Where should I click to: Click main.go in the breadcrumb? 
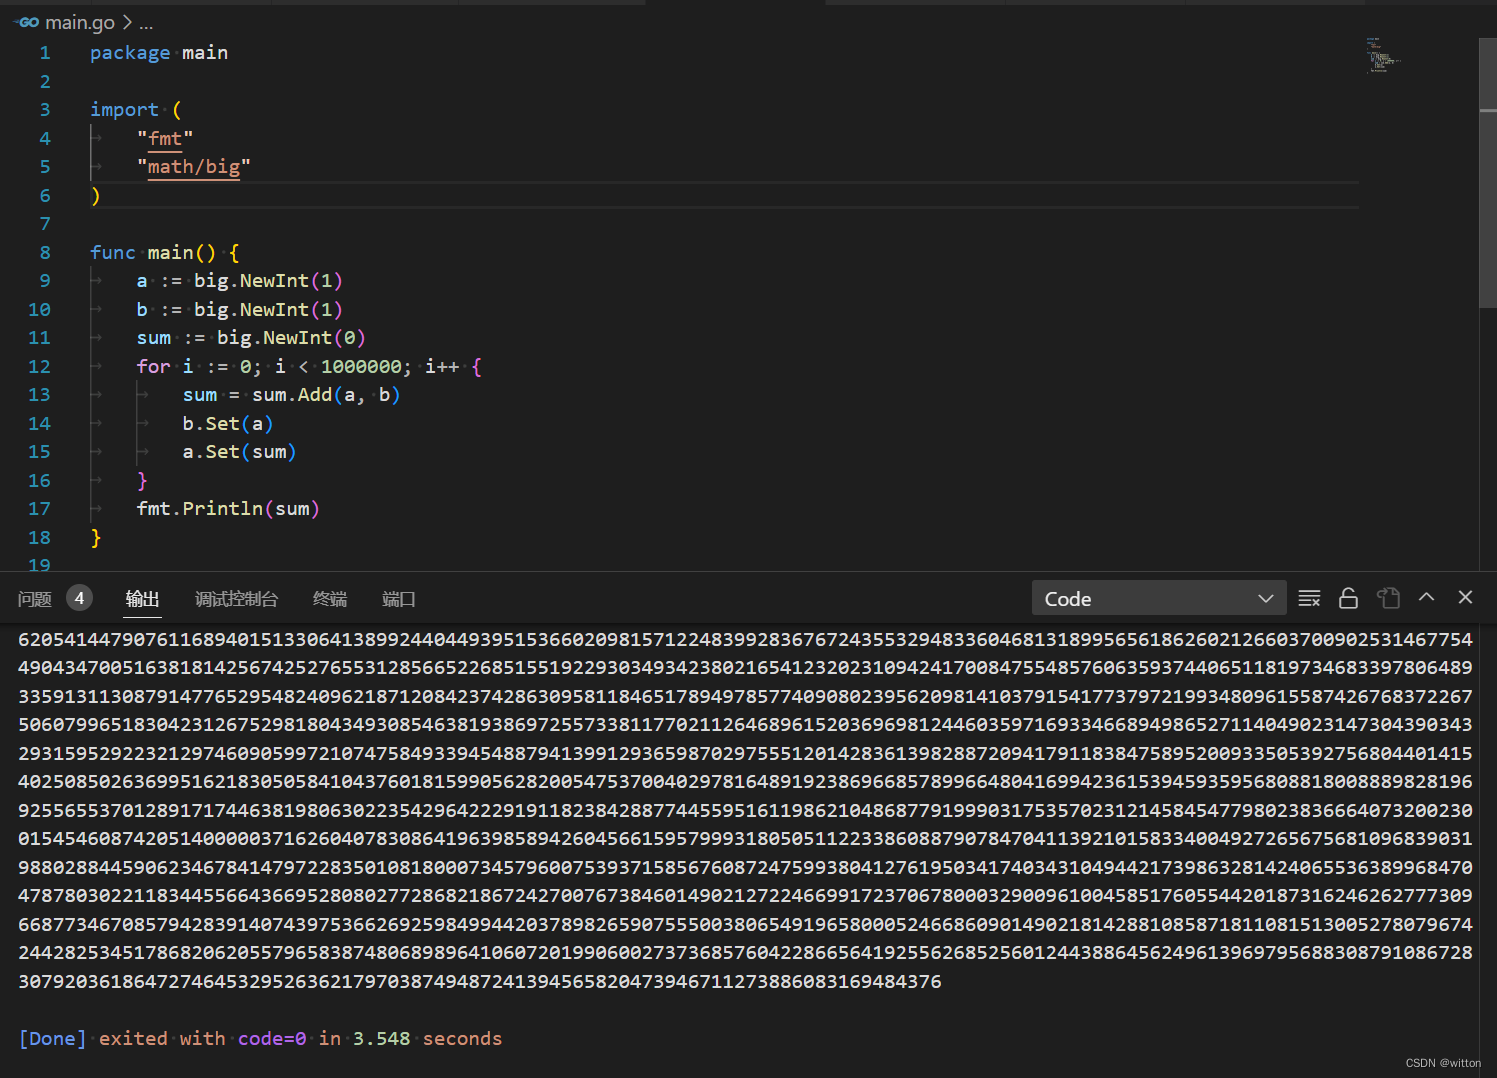point(80,22)
